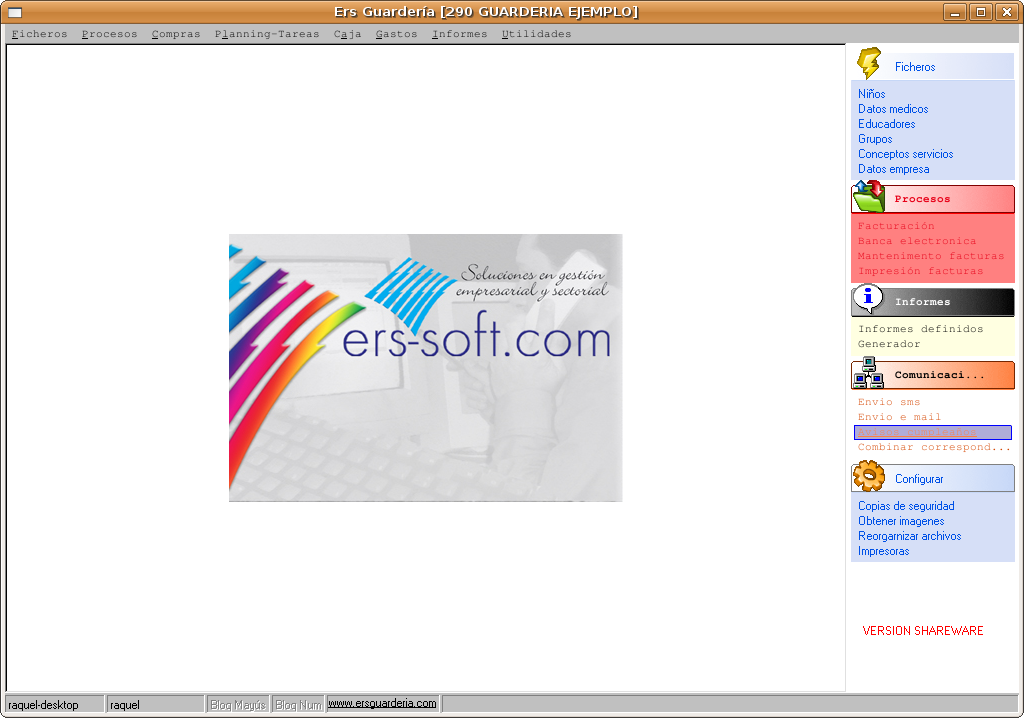Click the green folder Procesos icon
This screenshot has width=1024, height=718.
(x=869, y=197)
